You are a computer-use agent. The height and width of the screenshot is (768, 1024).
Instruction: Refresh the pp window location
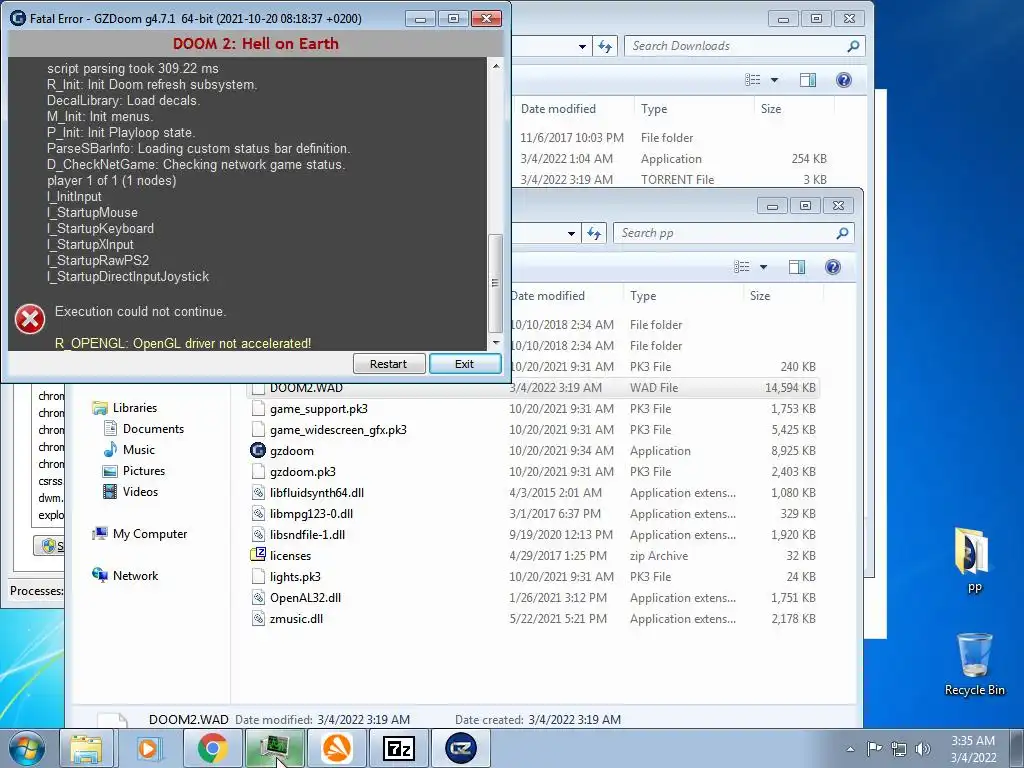pos(594,233)
